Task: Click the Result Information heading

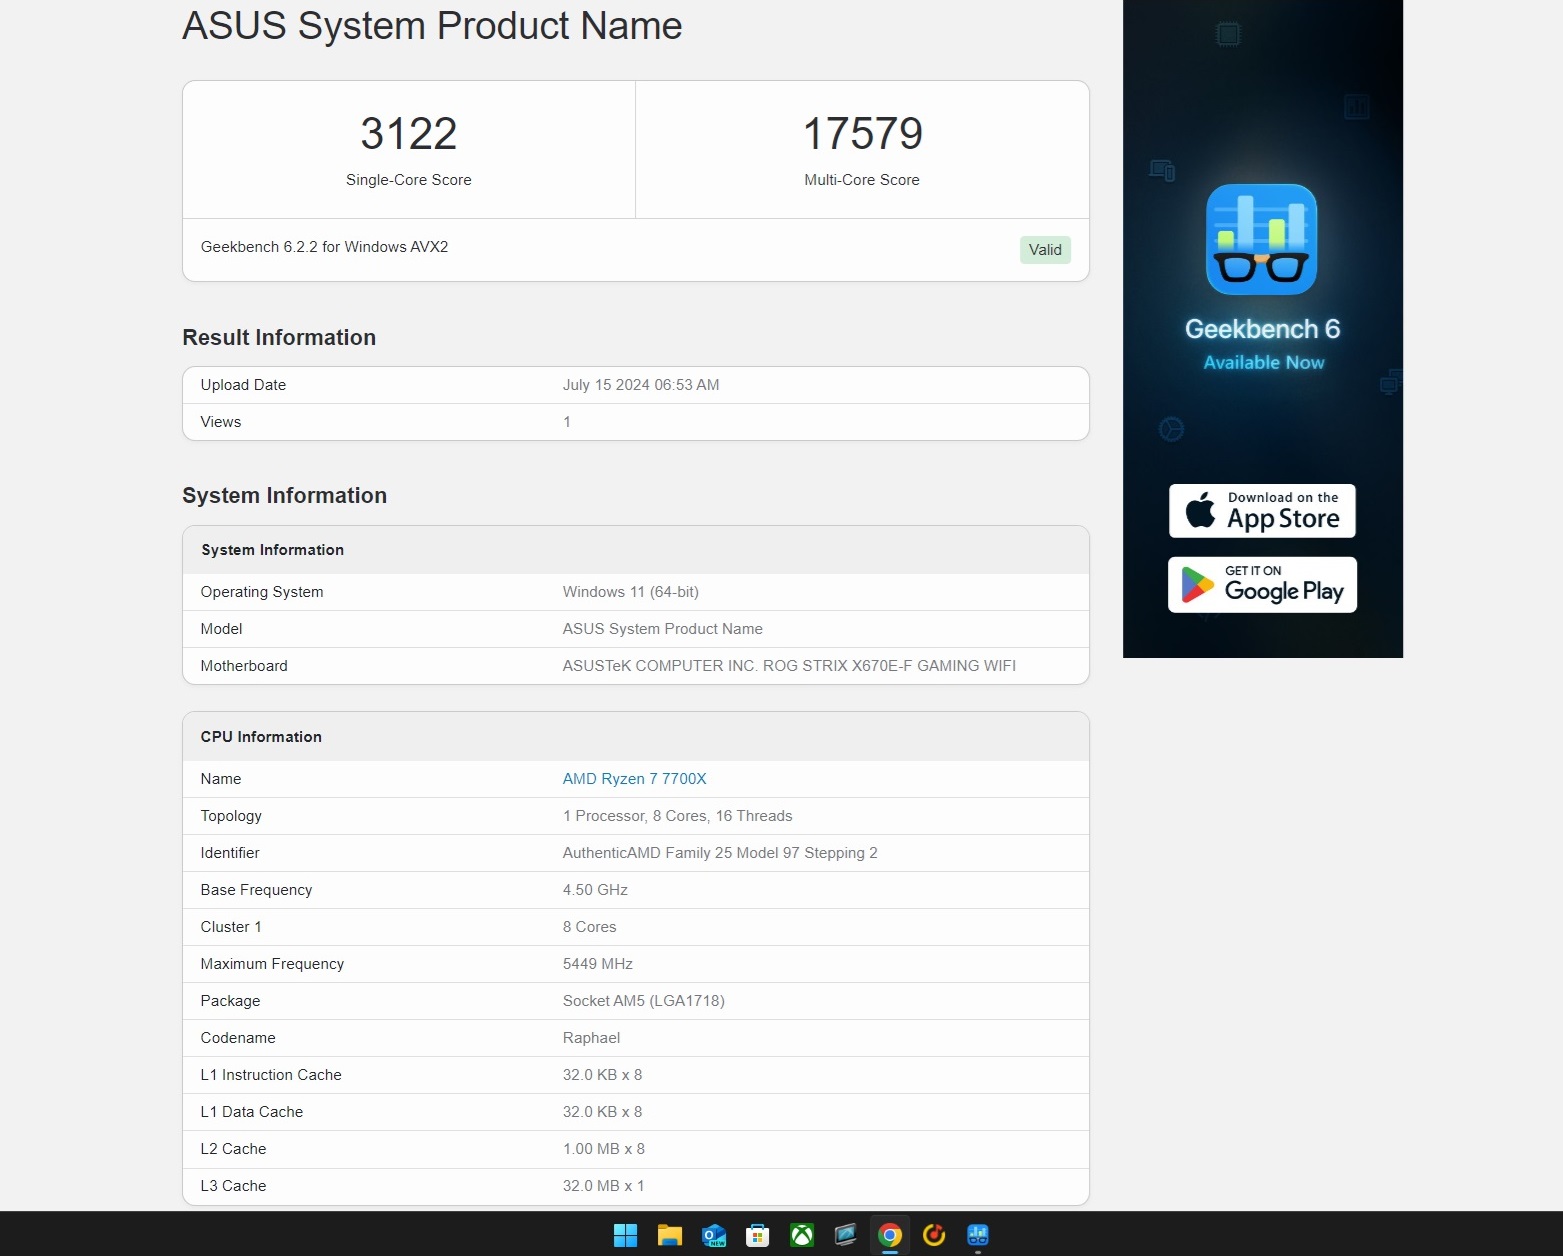Action: coord(279,338)
